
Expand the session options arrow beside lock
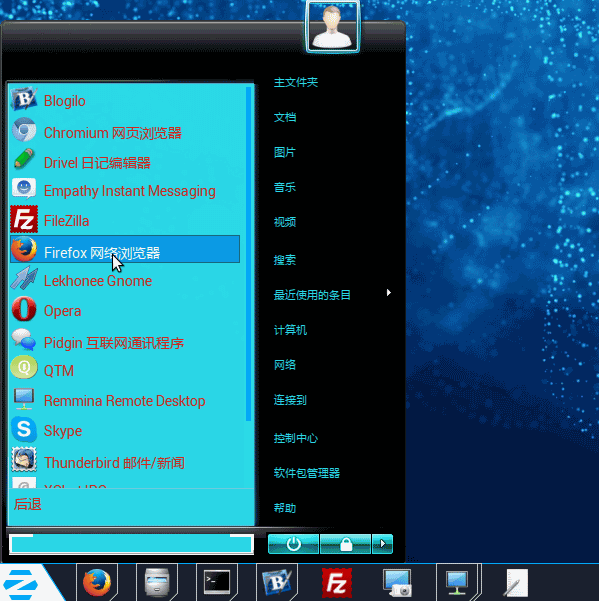[x=382, y=544]
